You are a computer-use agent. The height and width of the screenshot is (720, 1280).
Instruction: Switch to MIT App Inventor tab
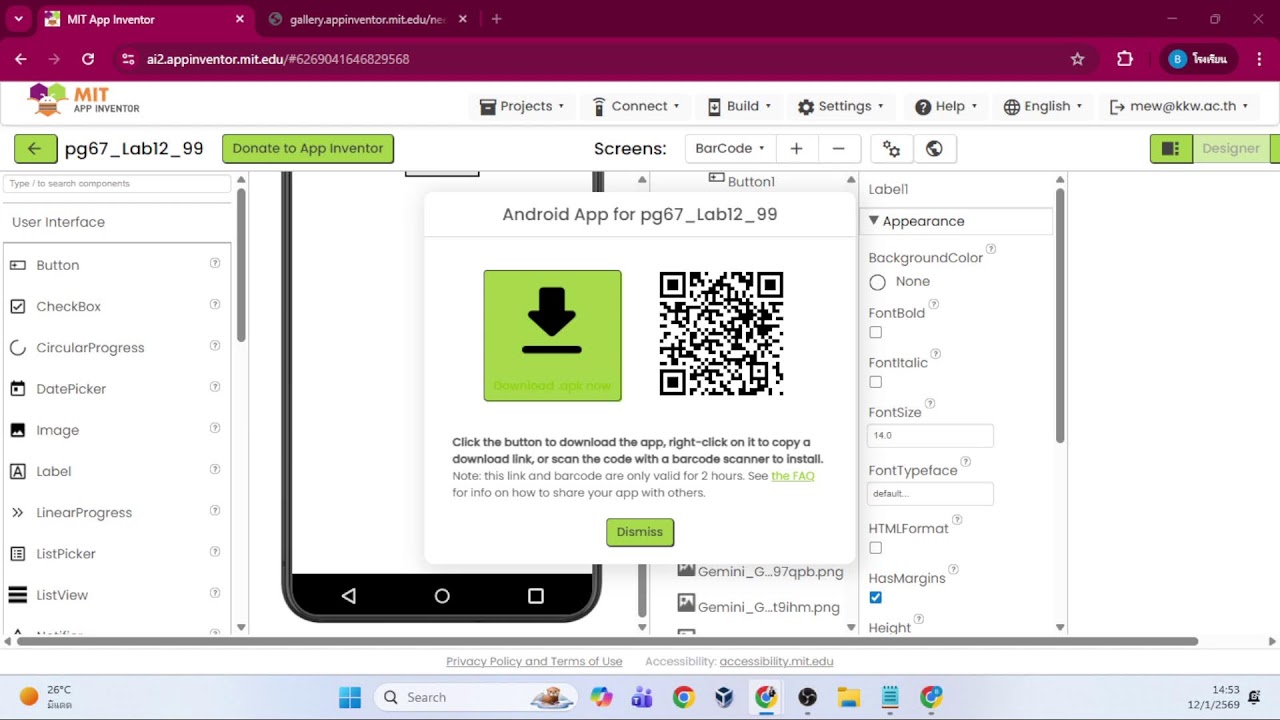pyautogui.click(x=143, y=19)
